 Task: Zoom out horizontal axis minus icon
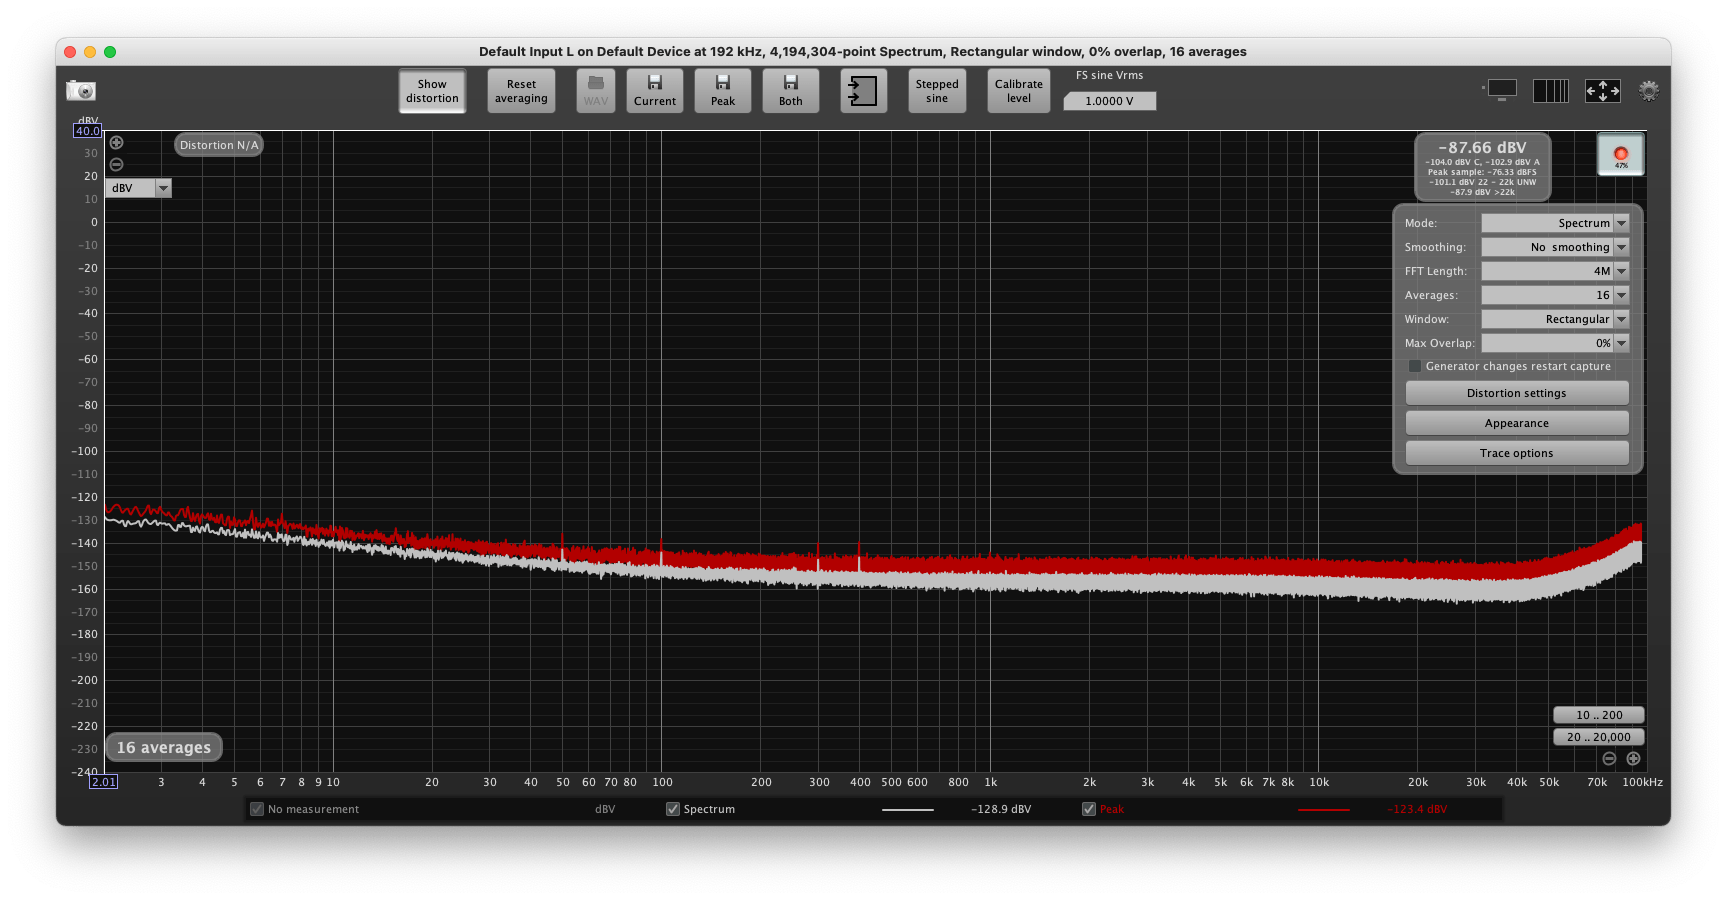point(1609,759)
